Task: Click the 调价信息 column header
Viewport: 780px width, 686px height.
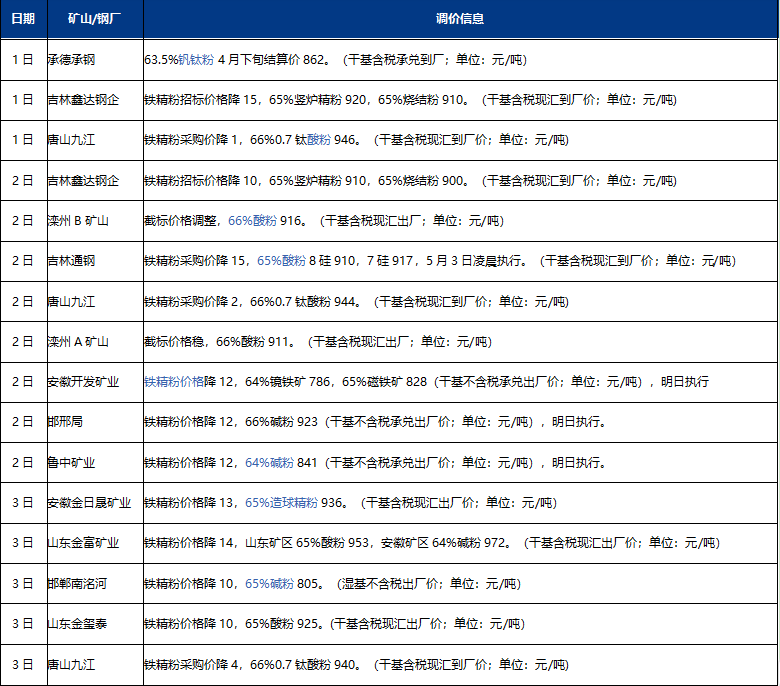Action: pyautogui.click(x=460, y=19)
